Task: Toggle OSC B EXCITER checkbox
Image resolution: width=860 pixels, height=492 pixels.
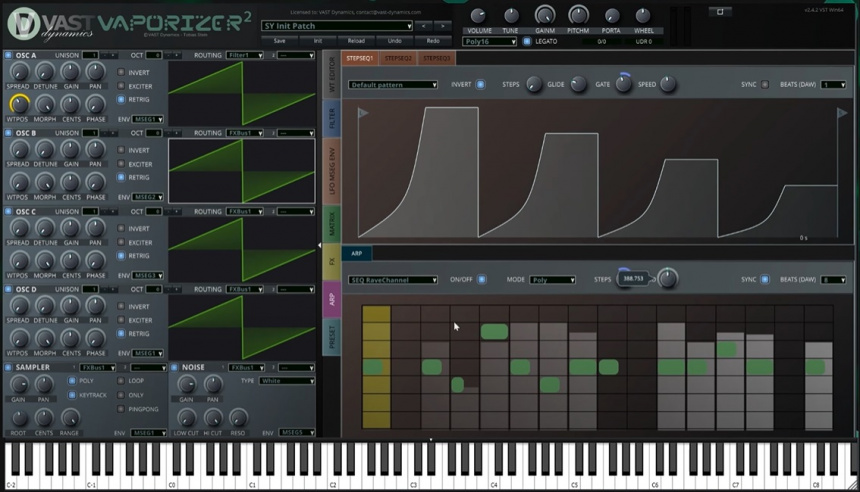Action: click(x=121, y=163)
